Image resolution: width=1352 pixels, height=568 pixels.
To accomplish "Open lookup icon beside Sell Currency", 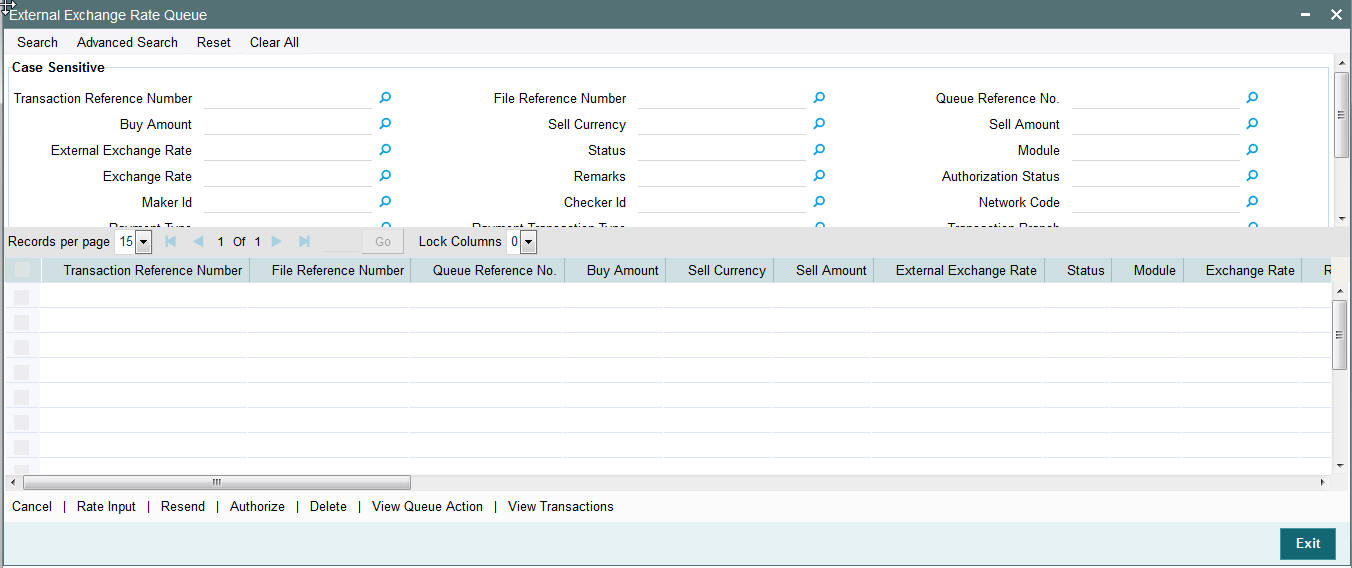I will click(819, 124).
